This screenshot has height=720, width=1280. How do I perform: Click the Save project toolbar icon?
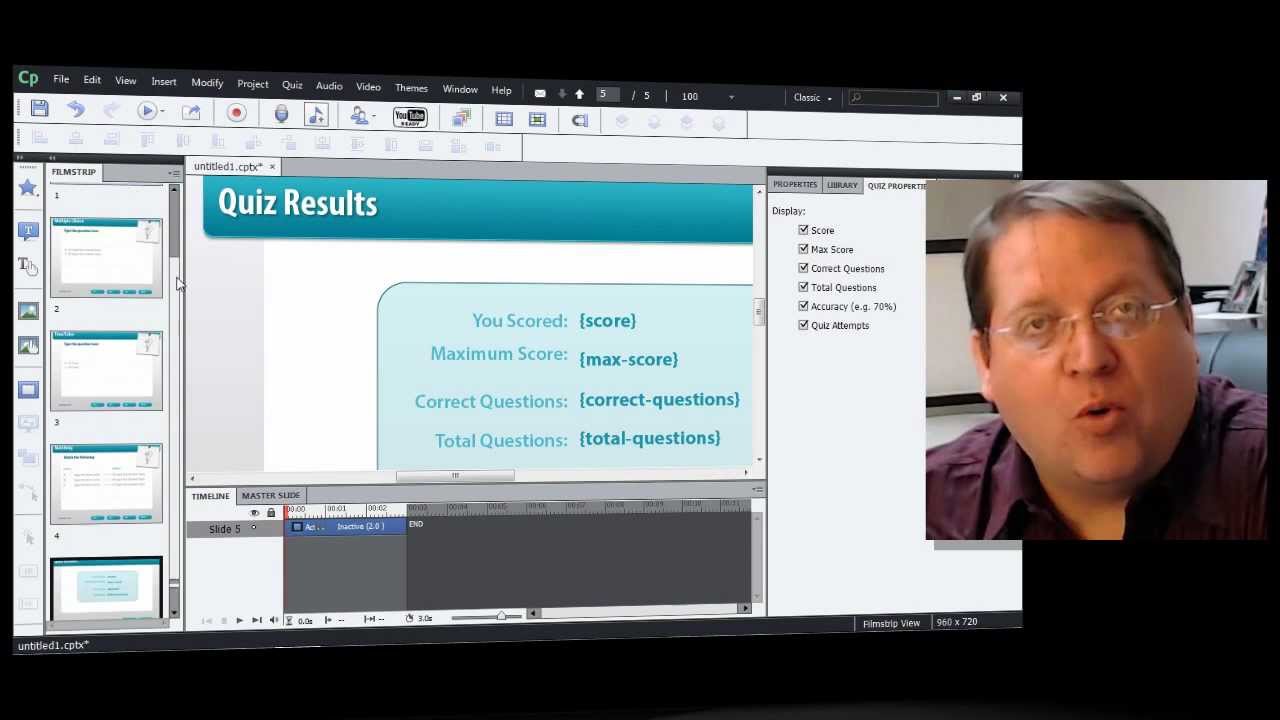coord(39,109)
